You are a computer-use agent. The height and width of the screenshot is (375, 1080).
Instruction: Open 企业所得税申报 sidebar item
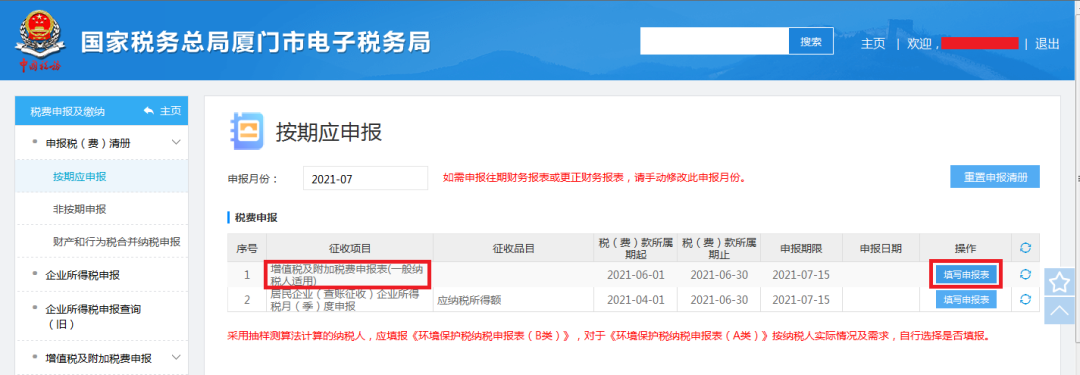83,275
